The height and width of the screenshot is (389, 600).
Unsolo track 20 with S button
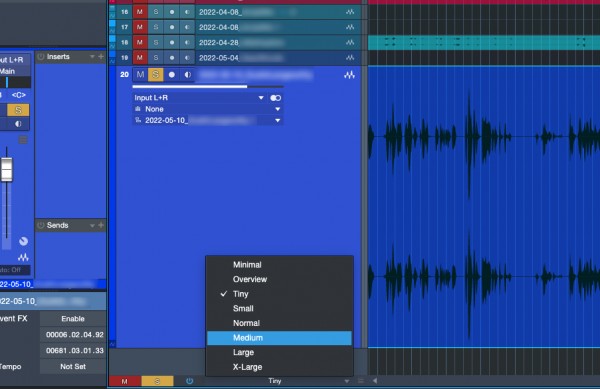[156, 75]
